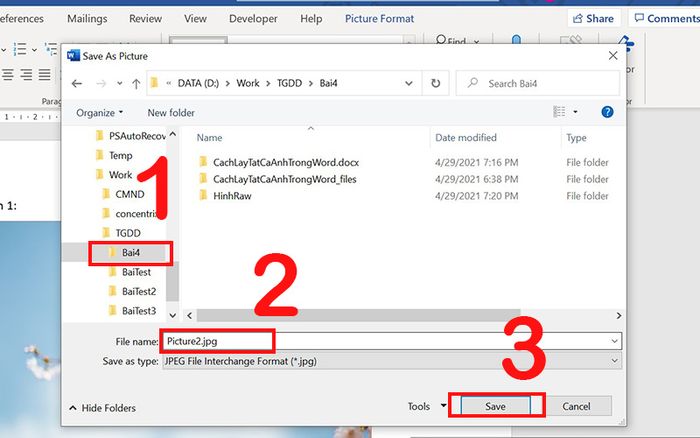The width and height of the screenshot is (700, 438).
Task: Open File name history dropdown arrow
Action: [615, 342]
